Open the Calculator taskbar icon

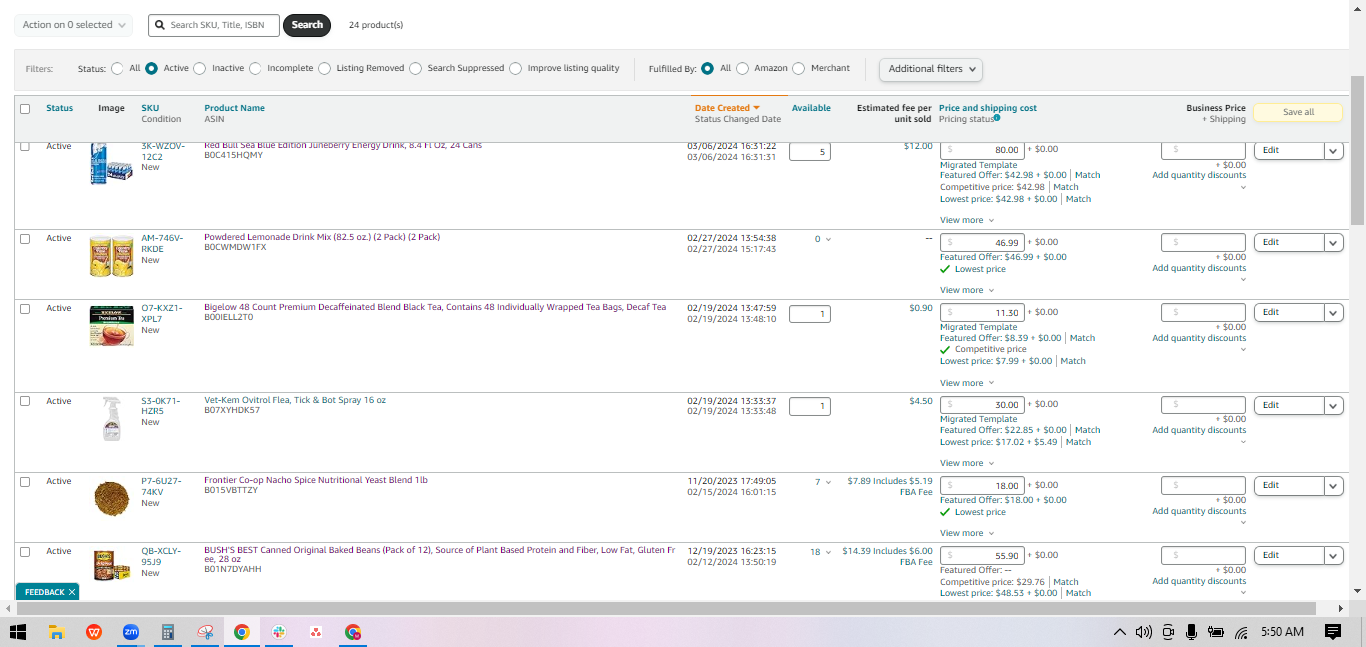[x=168, y=632]
